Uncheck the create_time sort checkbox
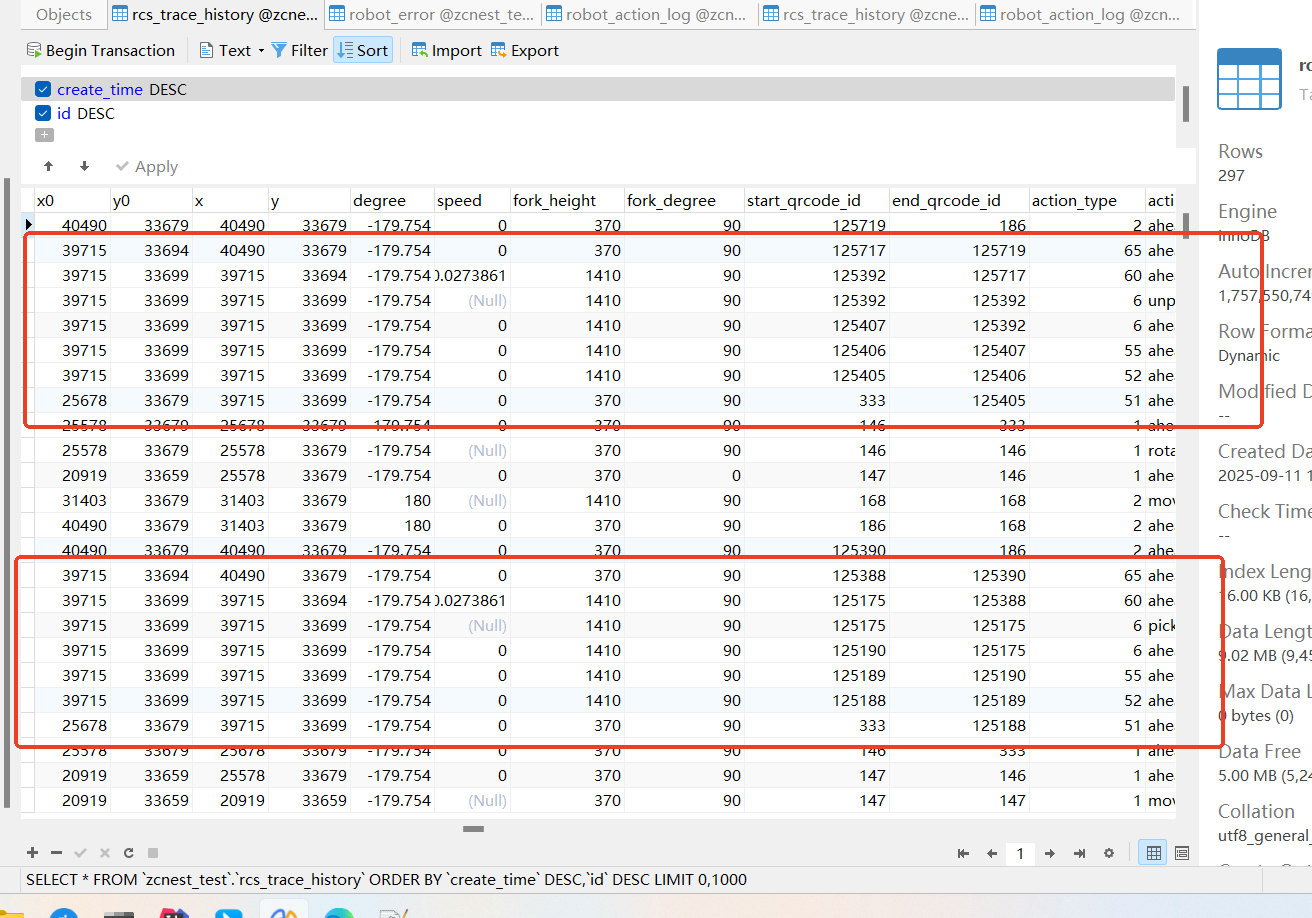The image size is (1312, 918). (x=43, y=89)
